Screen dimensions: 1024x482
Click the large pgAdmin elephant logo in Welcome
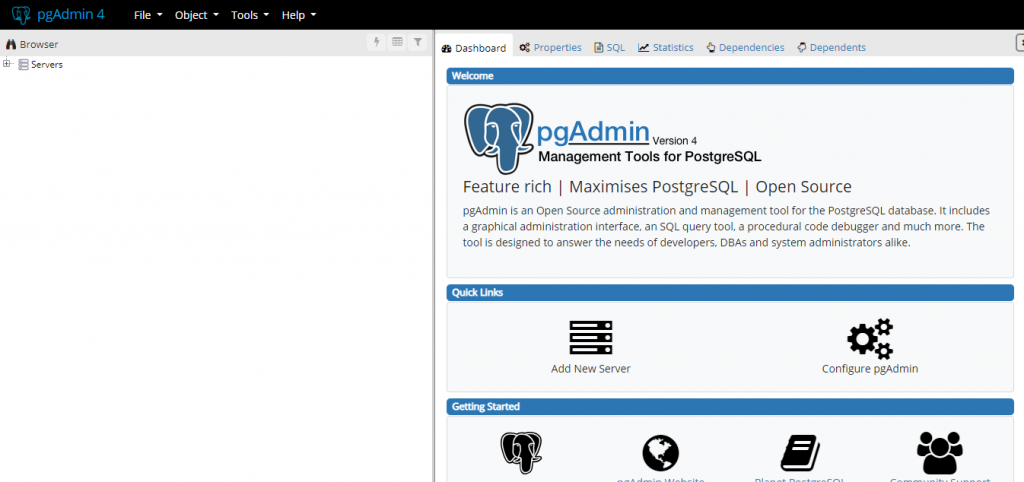(499, 138)
